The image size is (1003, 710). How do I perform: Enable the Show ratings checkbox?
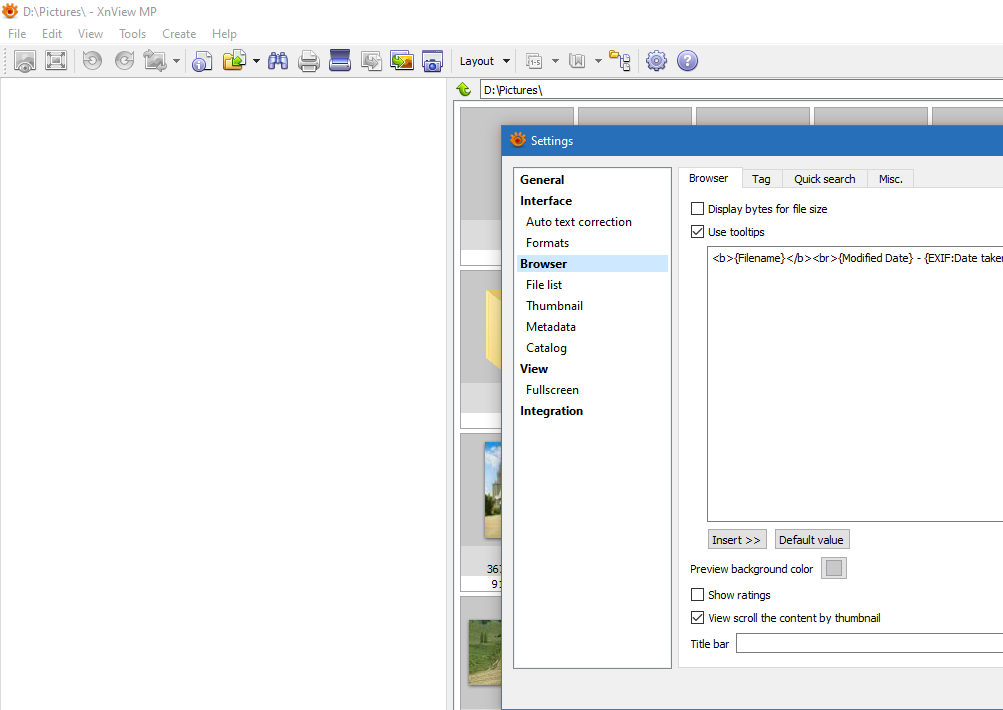[698, 595]
